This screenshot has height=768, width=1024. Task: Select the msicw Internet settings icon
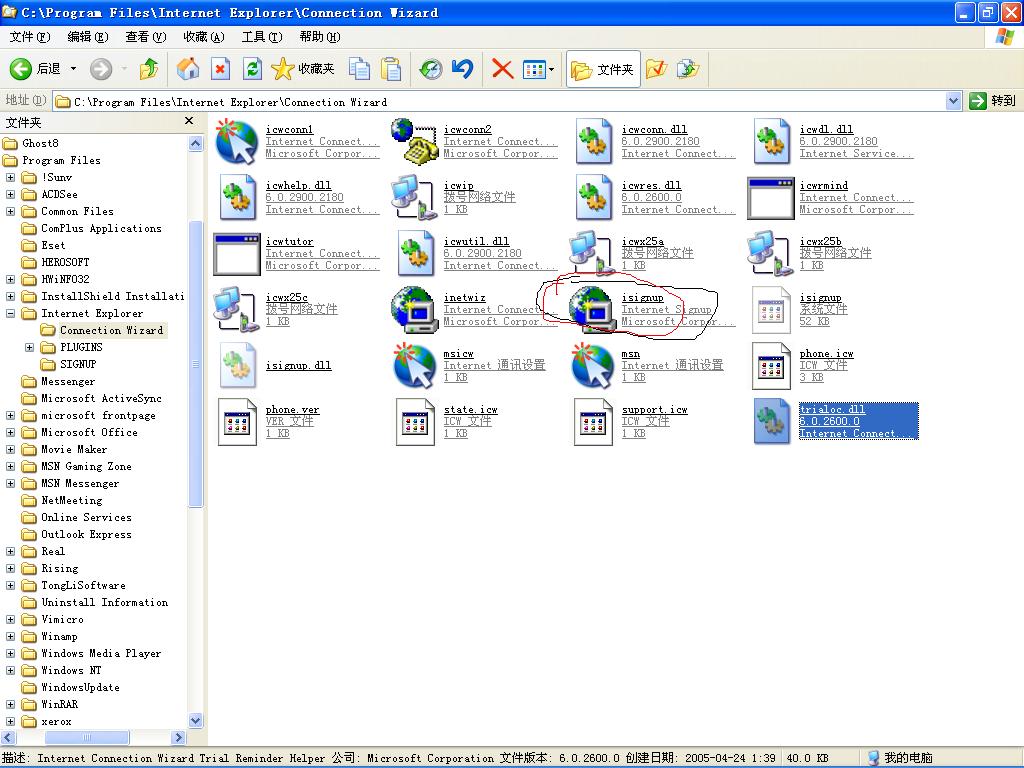(415, 366)
